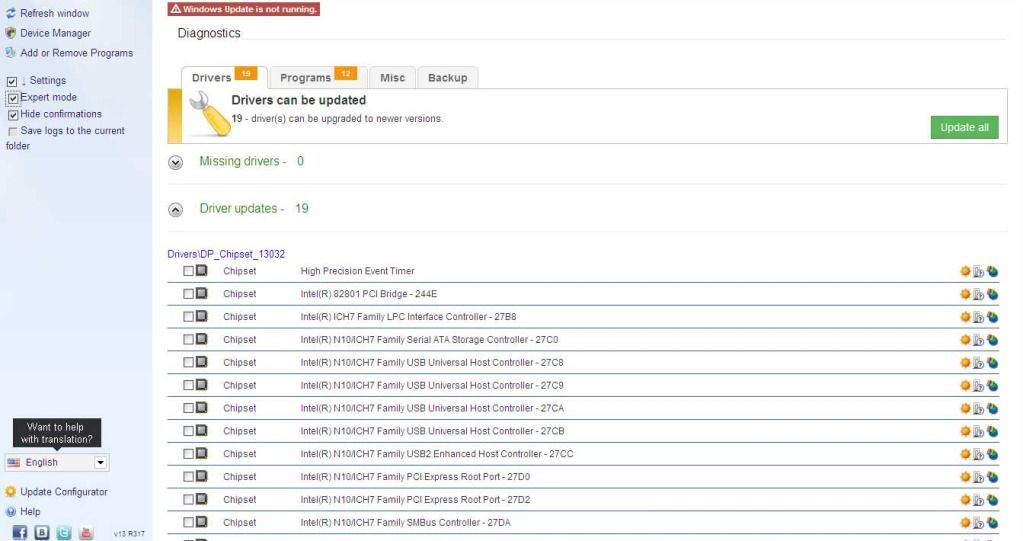Click orange gear for USB2 Enhanced Host Controller

(966, 454)
